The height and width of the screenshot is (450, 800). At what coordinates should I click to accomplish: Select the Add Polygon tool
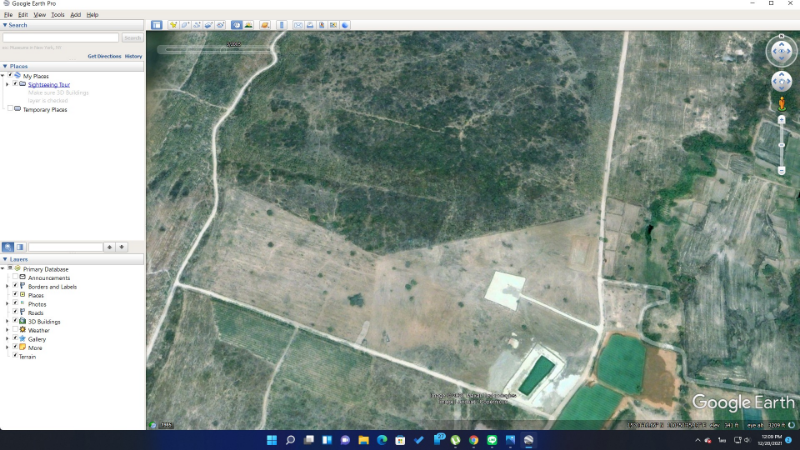tap(185, 24)
